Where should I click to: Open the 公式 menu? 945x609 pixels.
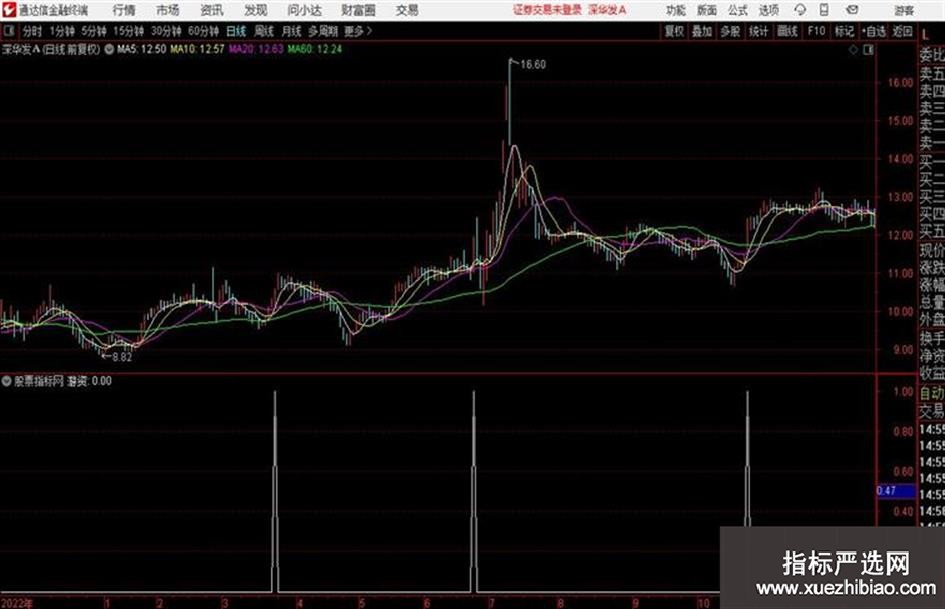tap(738, 10)
